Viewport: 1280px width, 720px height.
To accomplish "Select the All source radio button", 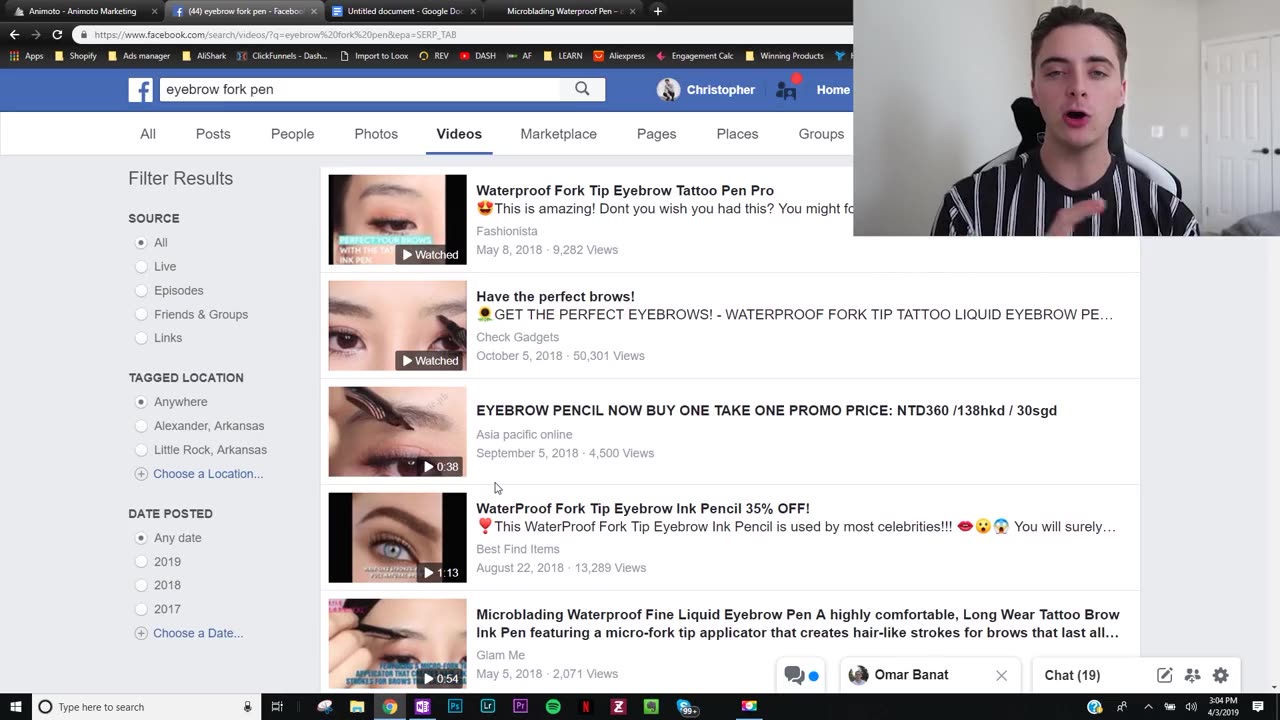I will (x=141, y=243).
